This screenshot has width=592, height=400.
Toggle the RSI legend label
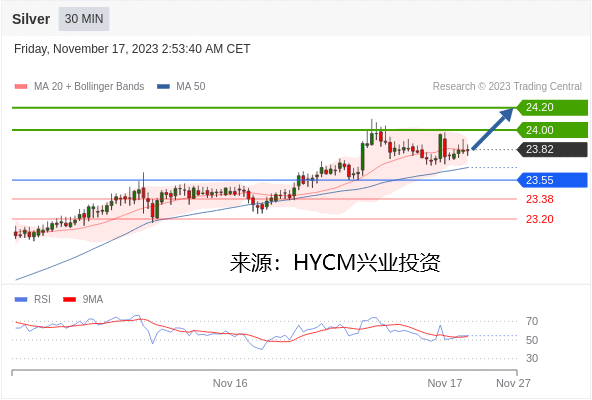click(42, 300)
